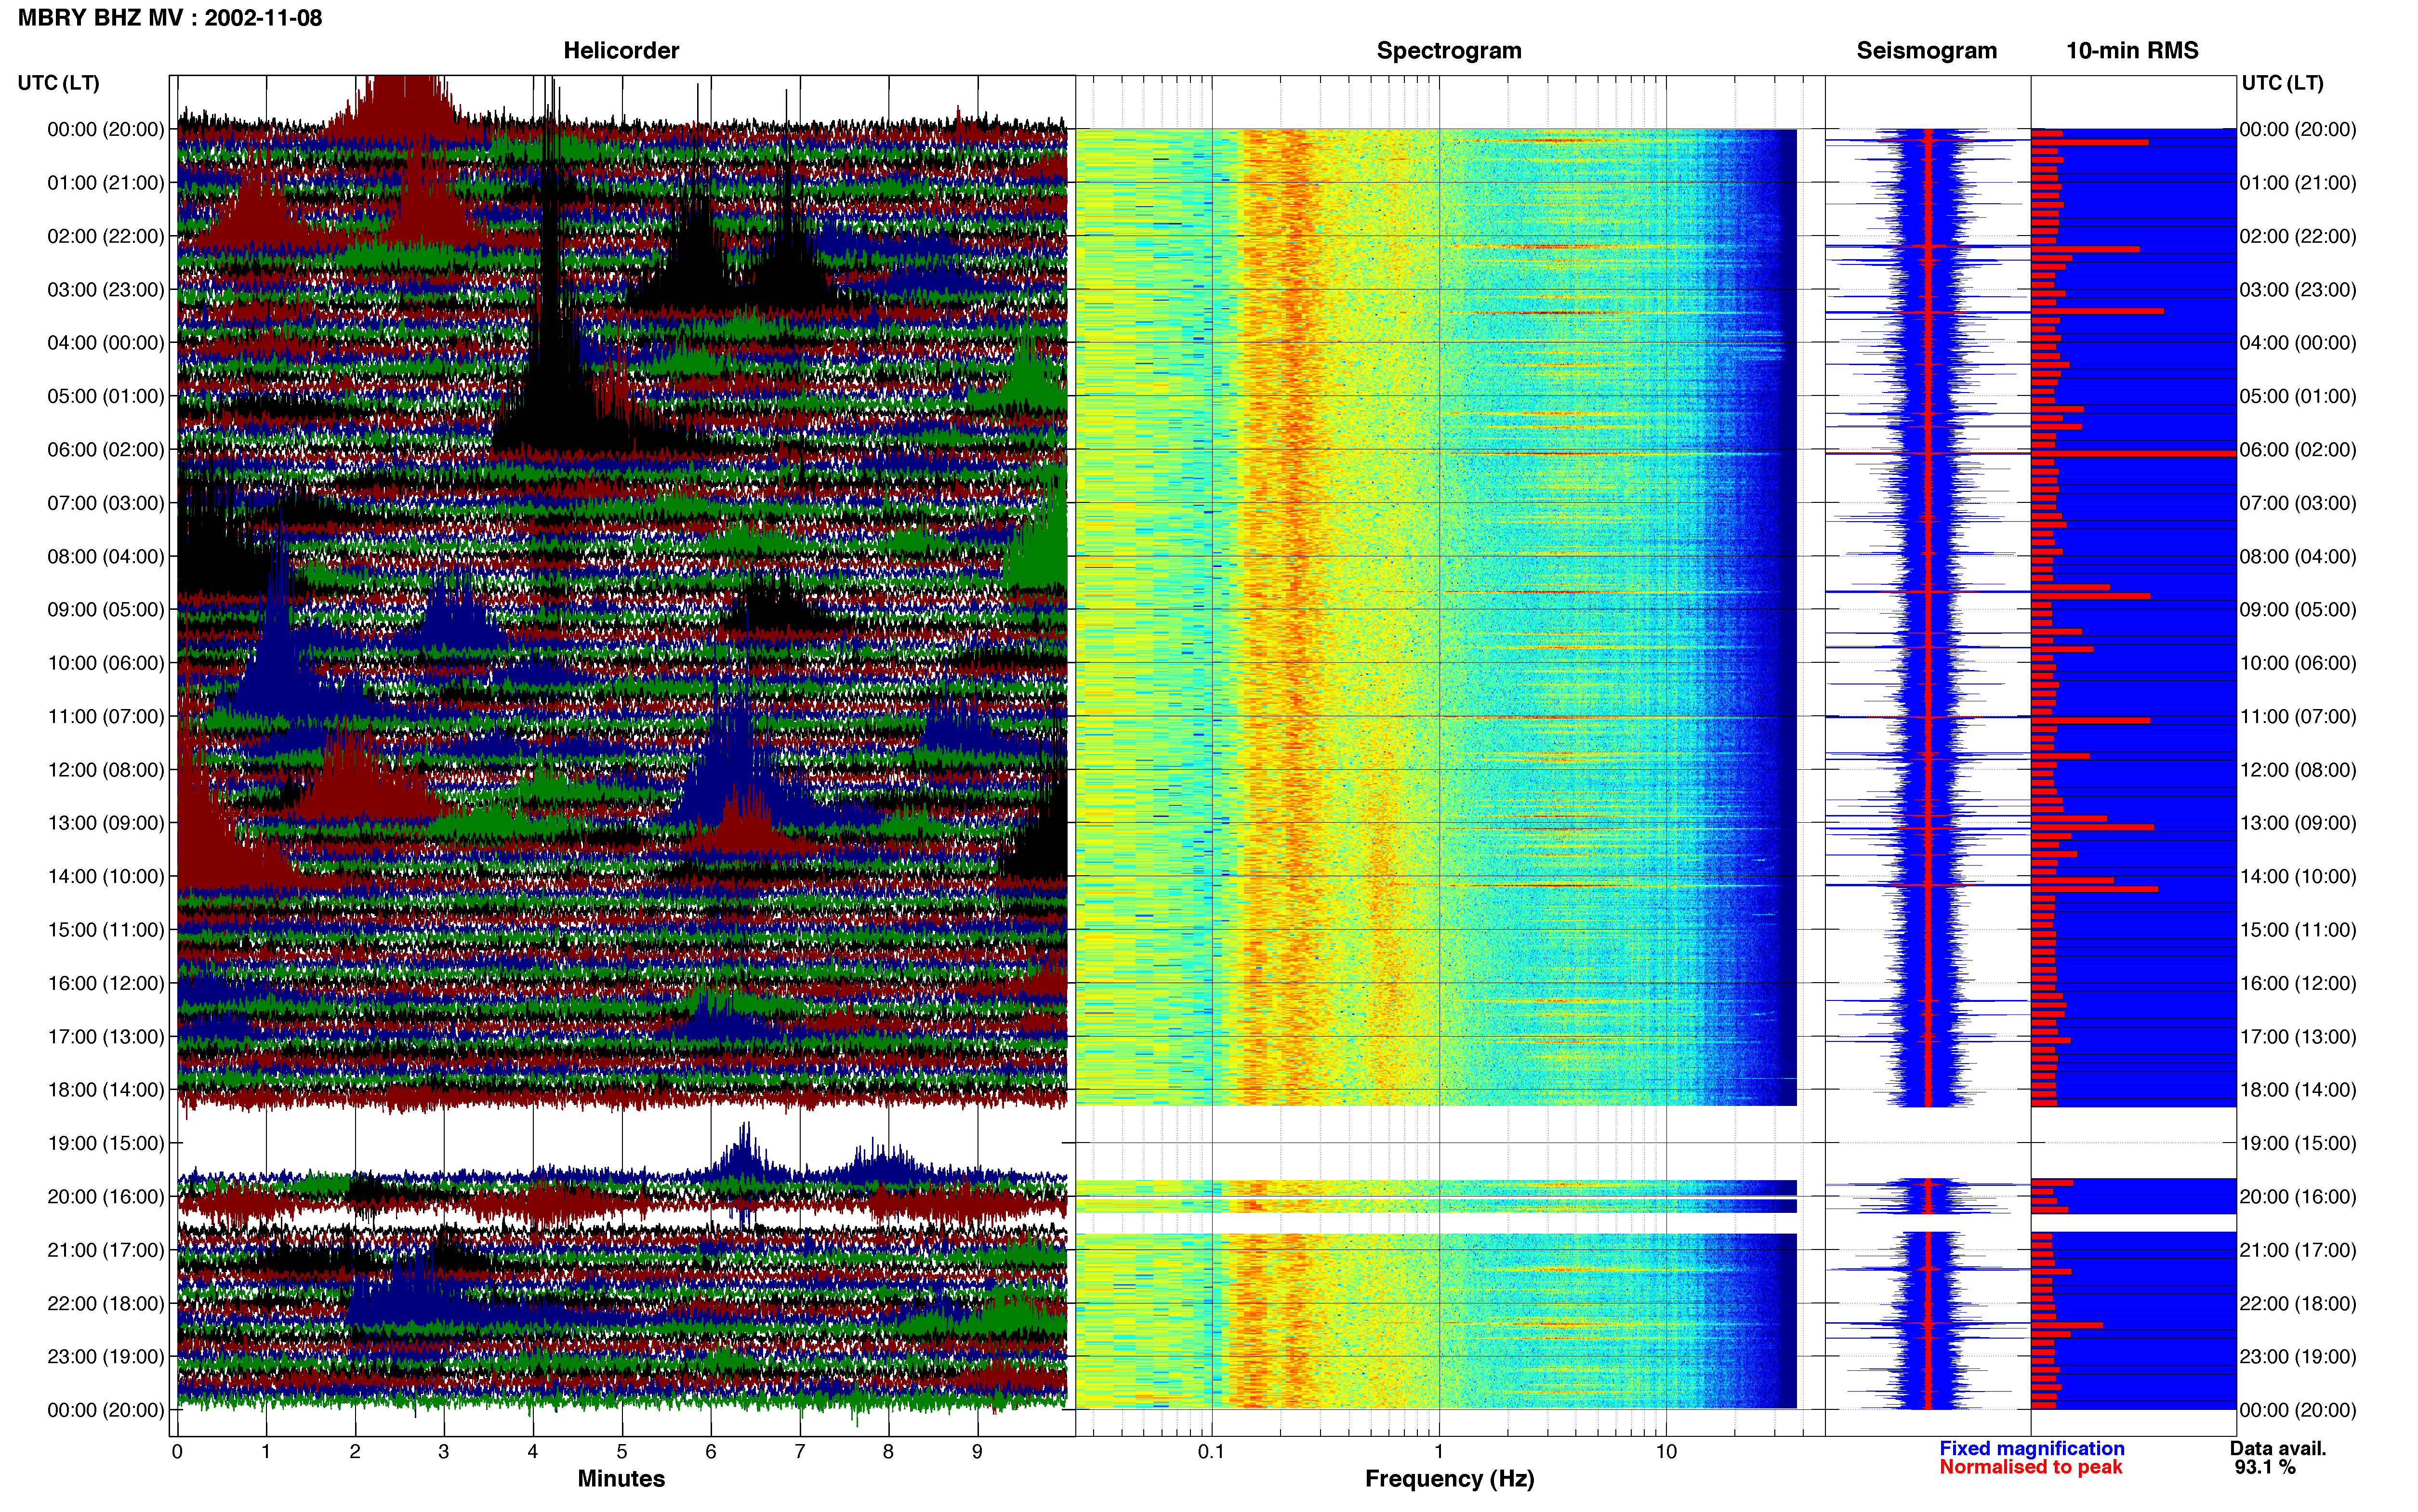2418x1512 pixels.
Task: Click the left '18:00 (14:00)' time label
Action: pyautogui.click(x=106, y=1089)
